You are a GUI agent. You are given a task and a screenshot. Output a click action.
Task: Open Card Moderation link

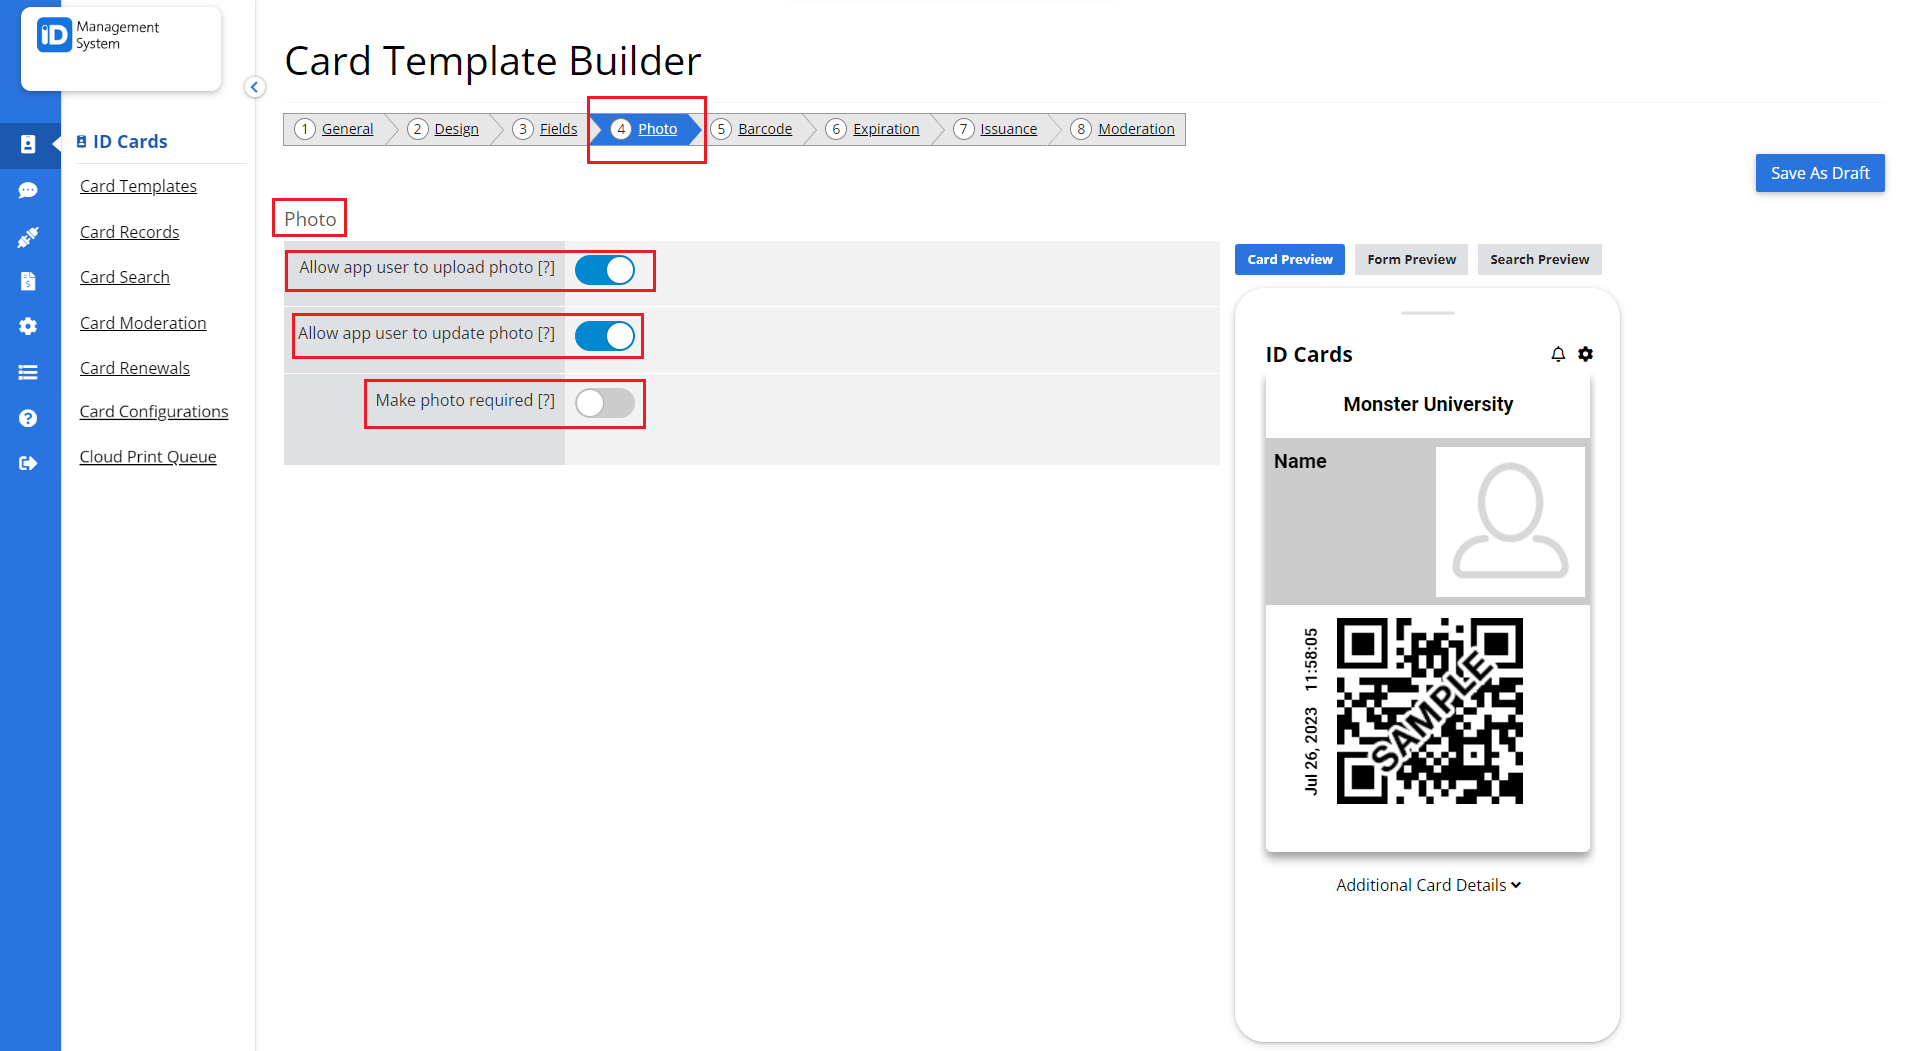pyautogui.click(x=143, y=323)
